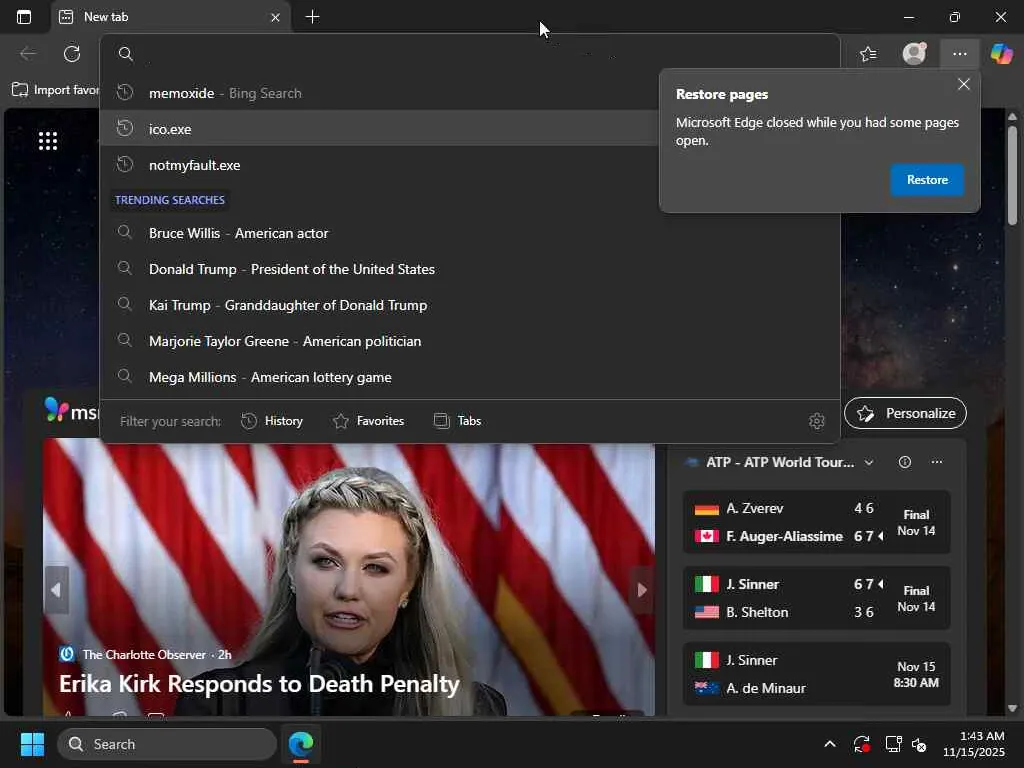Launch Copilot from toolbar icon

coord(1002,54)
